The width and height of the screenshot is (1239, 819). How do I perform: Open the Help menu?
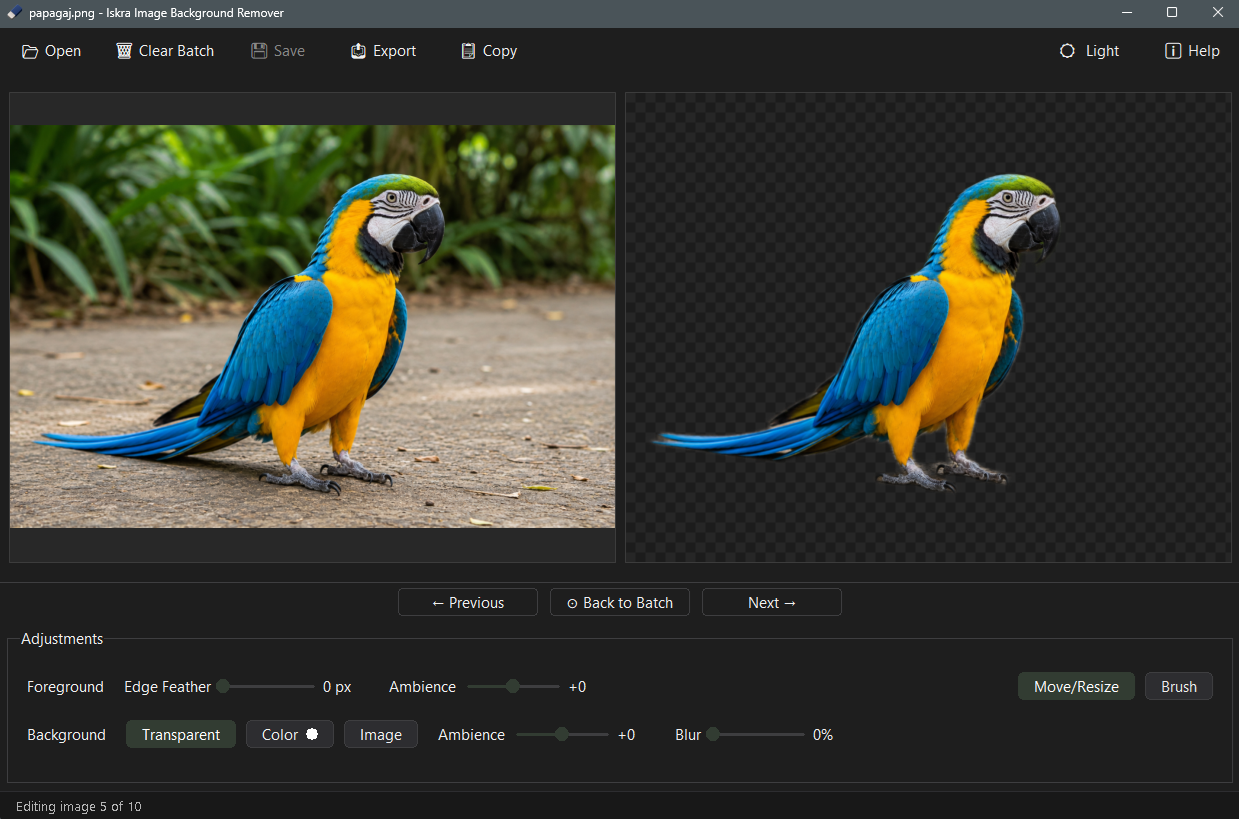pyautogui.click(x=1192, y=51)
